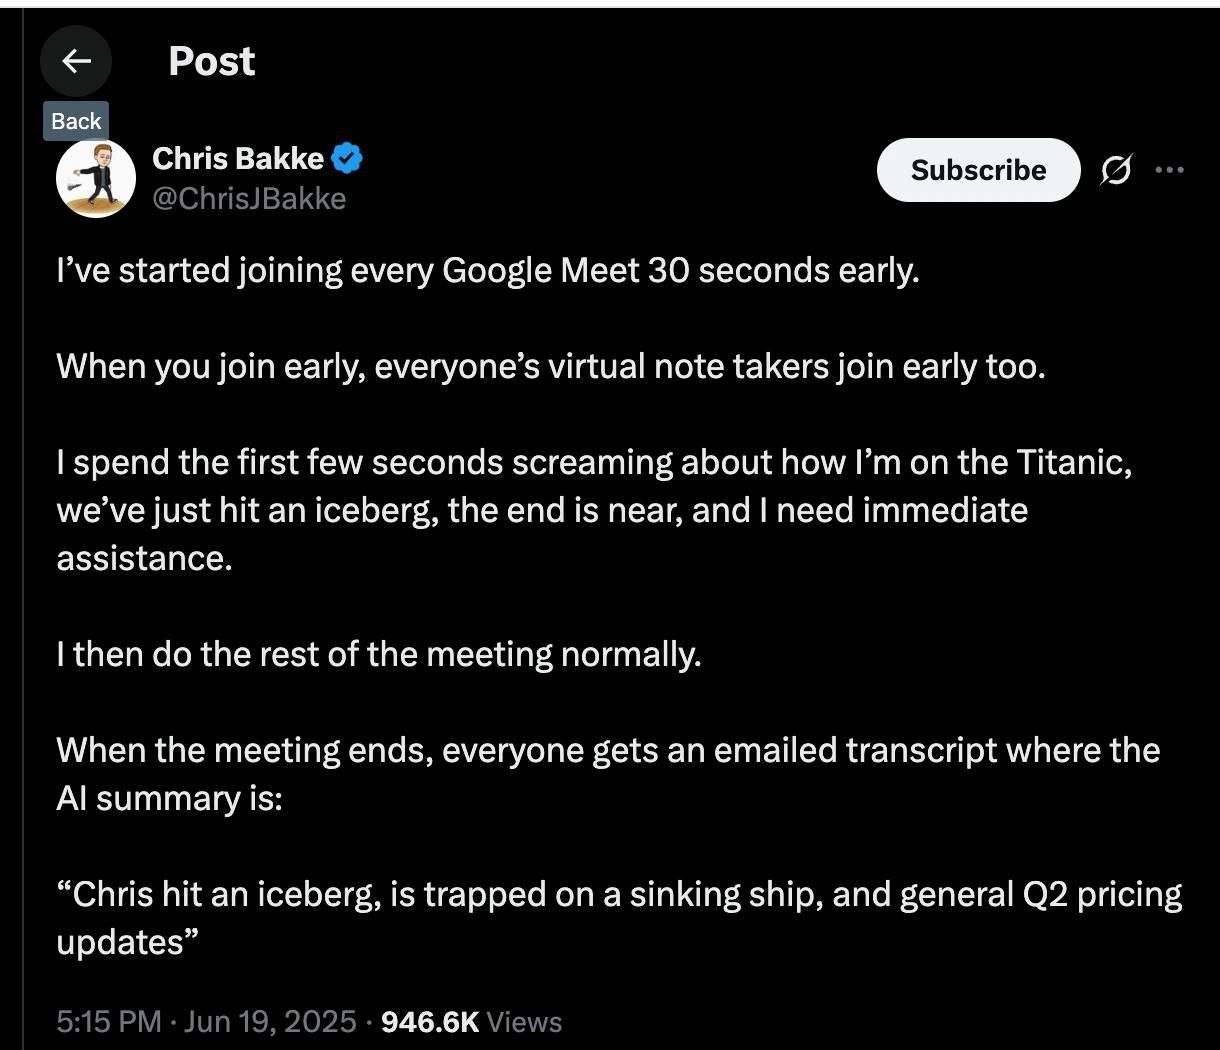Open the three-dot more options menu
Screen dimensions: 1220x1050
click(1169, 170)
